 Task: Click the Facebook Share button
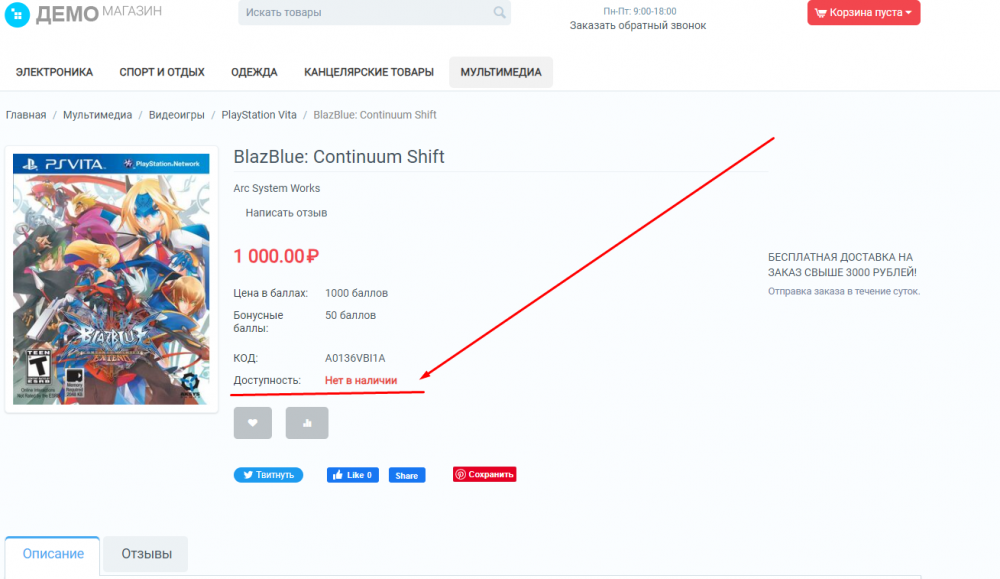pos(406,475)
